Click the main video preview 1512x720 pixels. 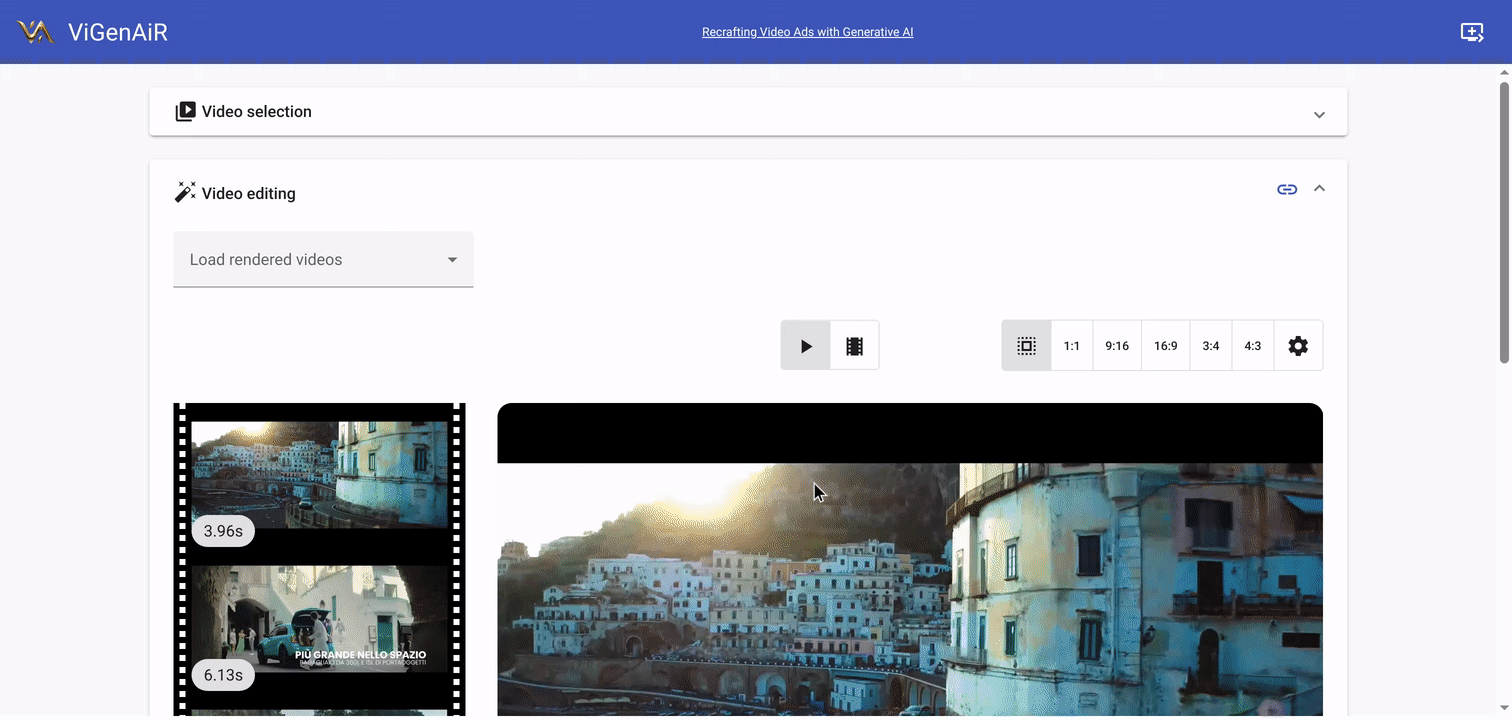(910, 560)
